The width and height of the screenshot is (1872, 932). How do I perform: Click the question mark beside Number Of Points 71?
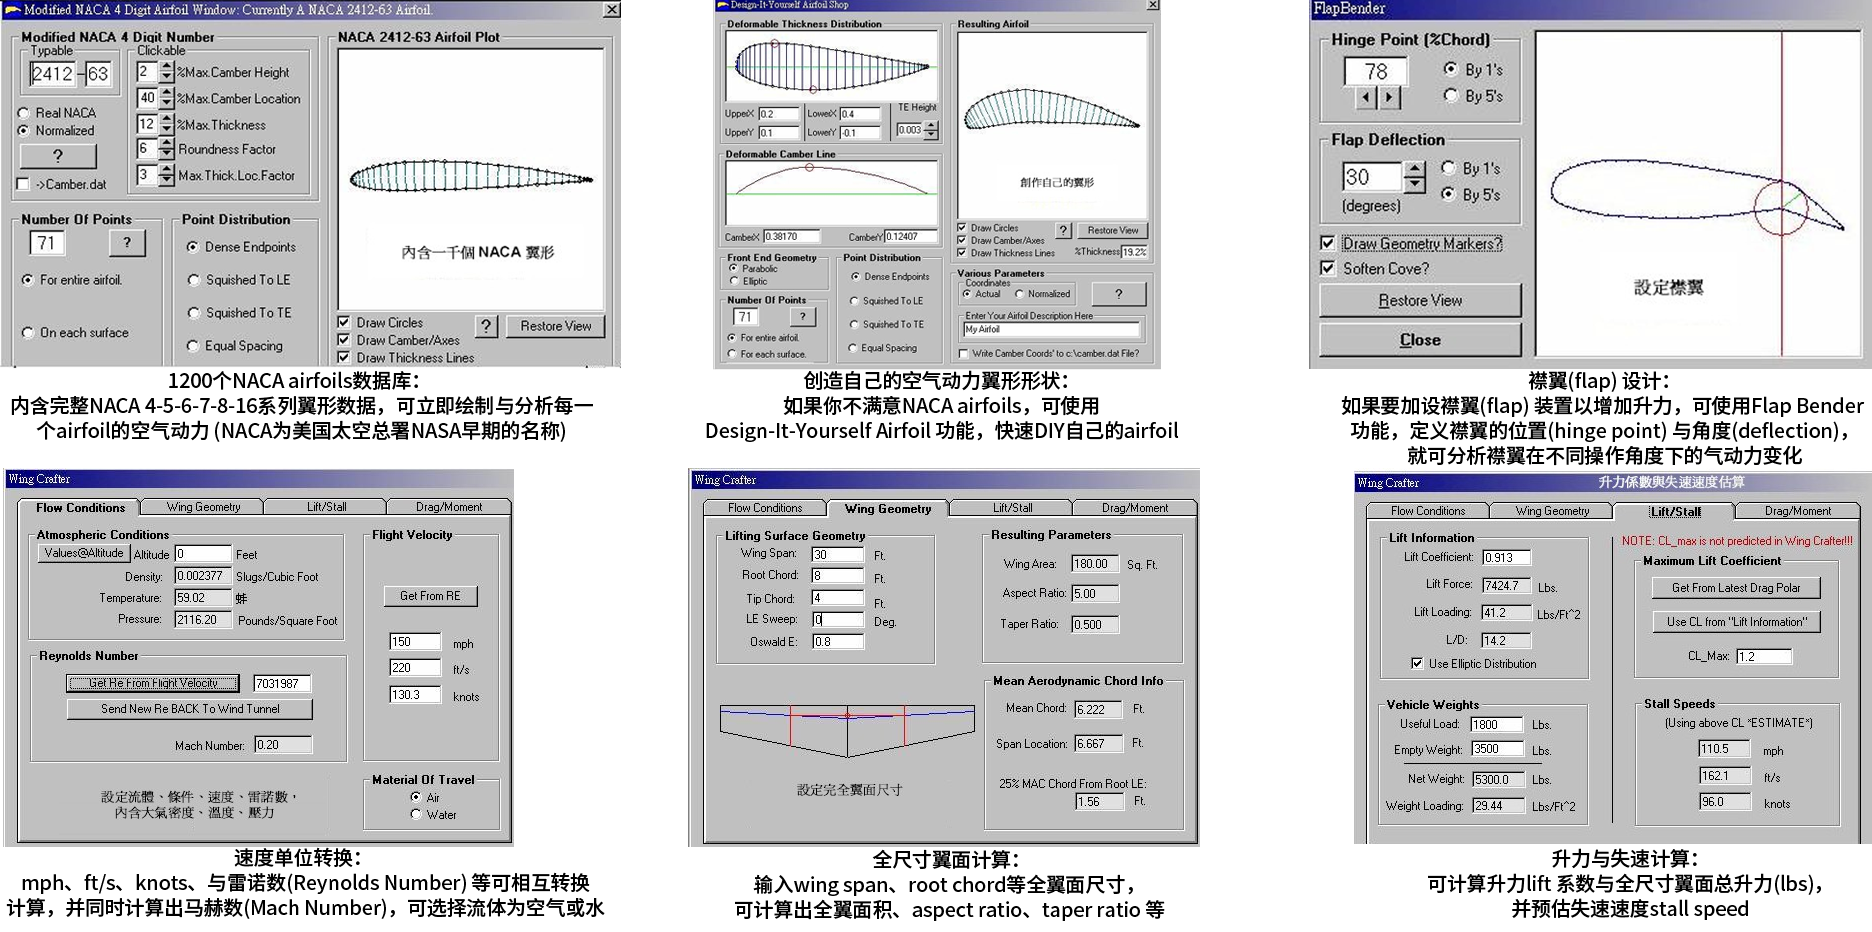click(x=126, y=242)
